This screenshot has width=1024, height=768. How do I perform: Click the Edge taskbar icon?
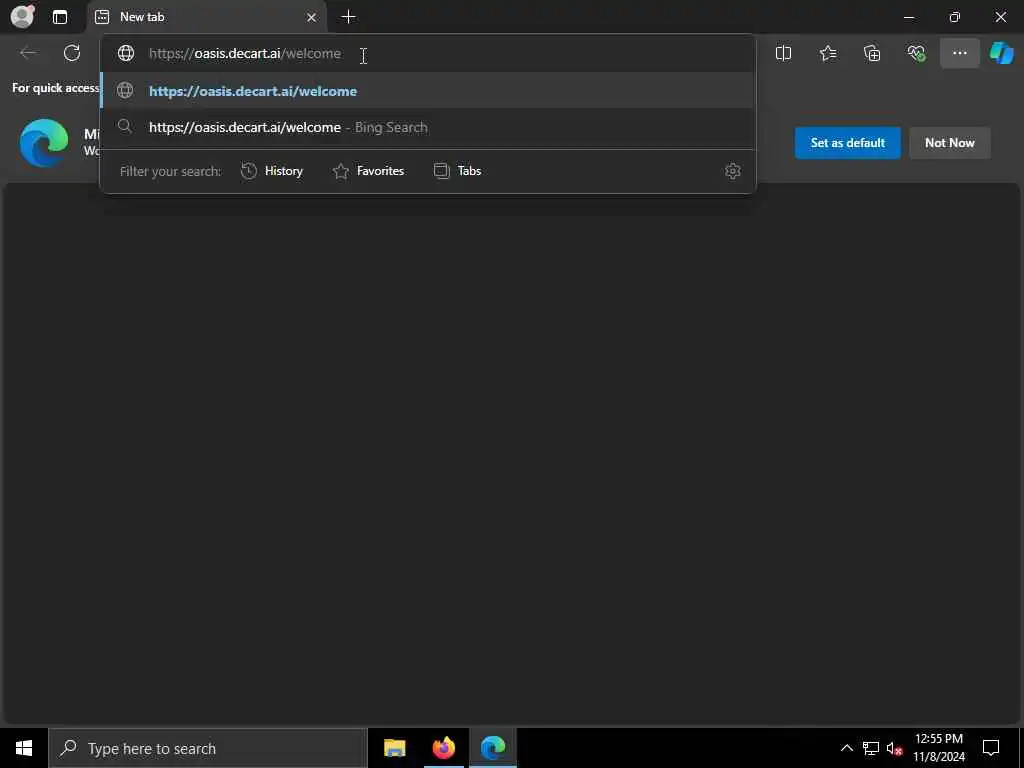pos(493,748)
